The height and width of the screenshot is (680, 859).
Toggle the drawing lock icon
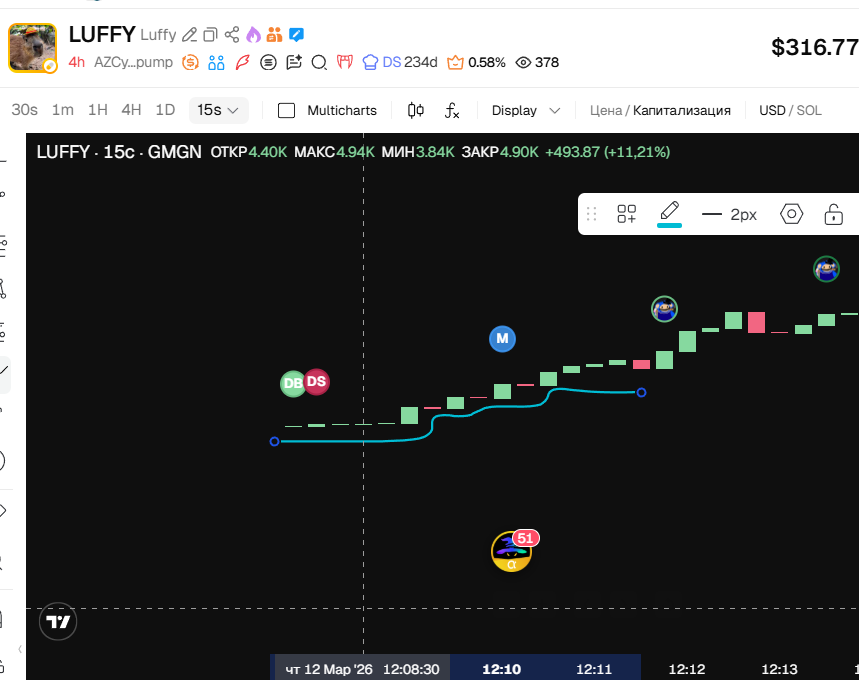pos(833,214)
